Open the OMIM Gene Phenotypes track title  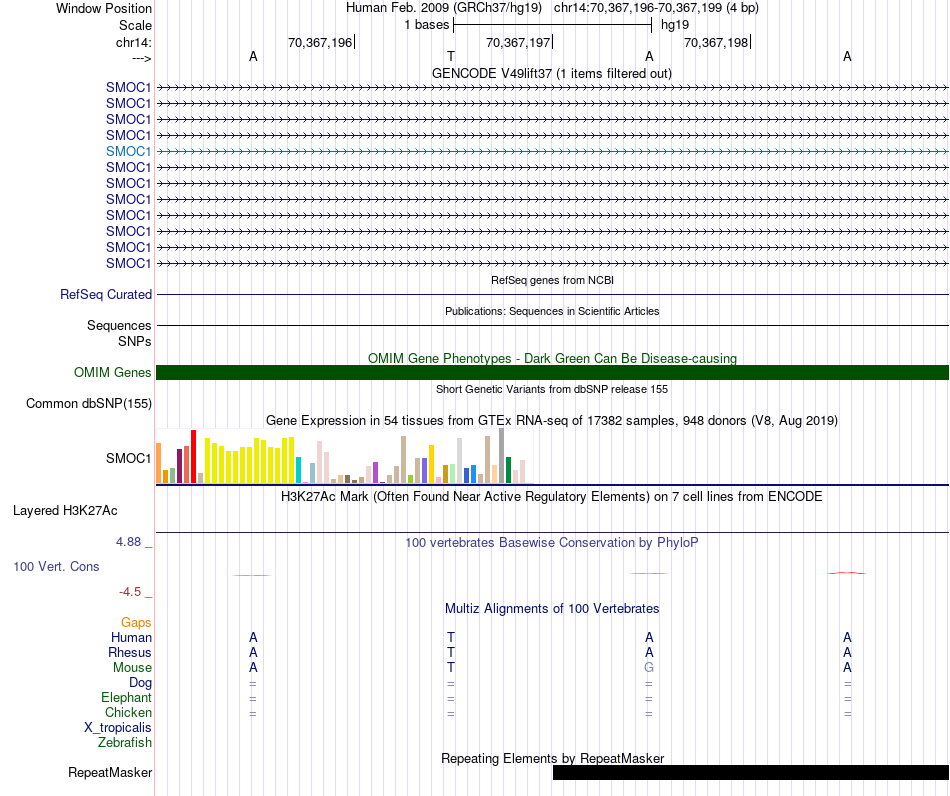click(x=552, y=358)
